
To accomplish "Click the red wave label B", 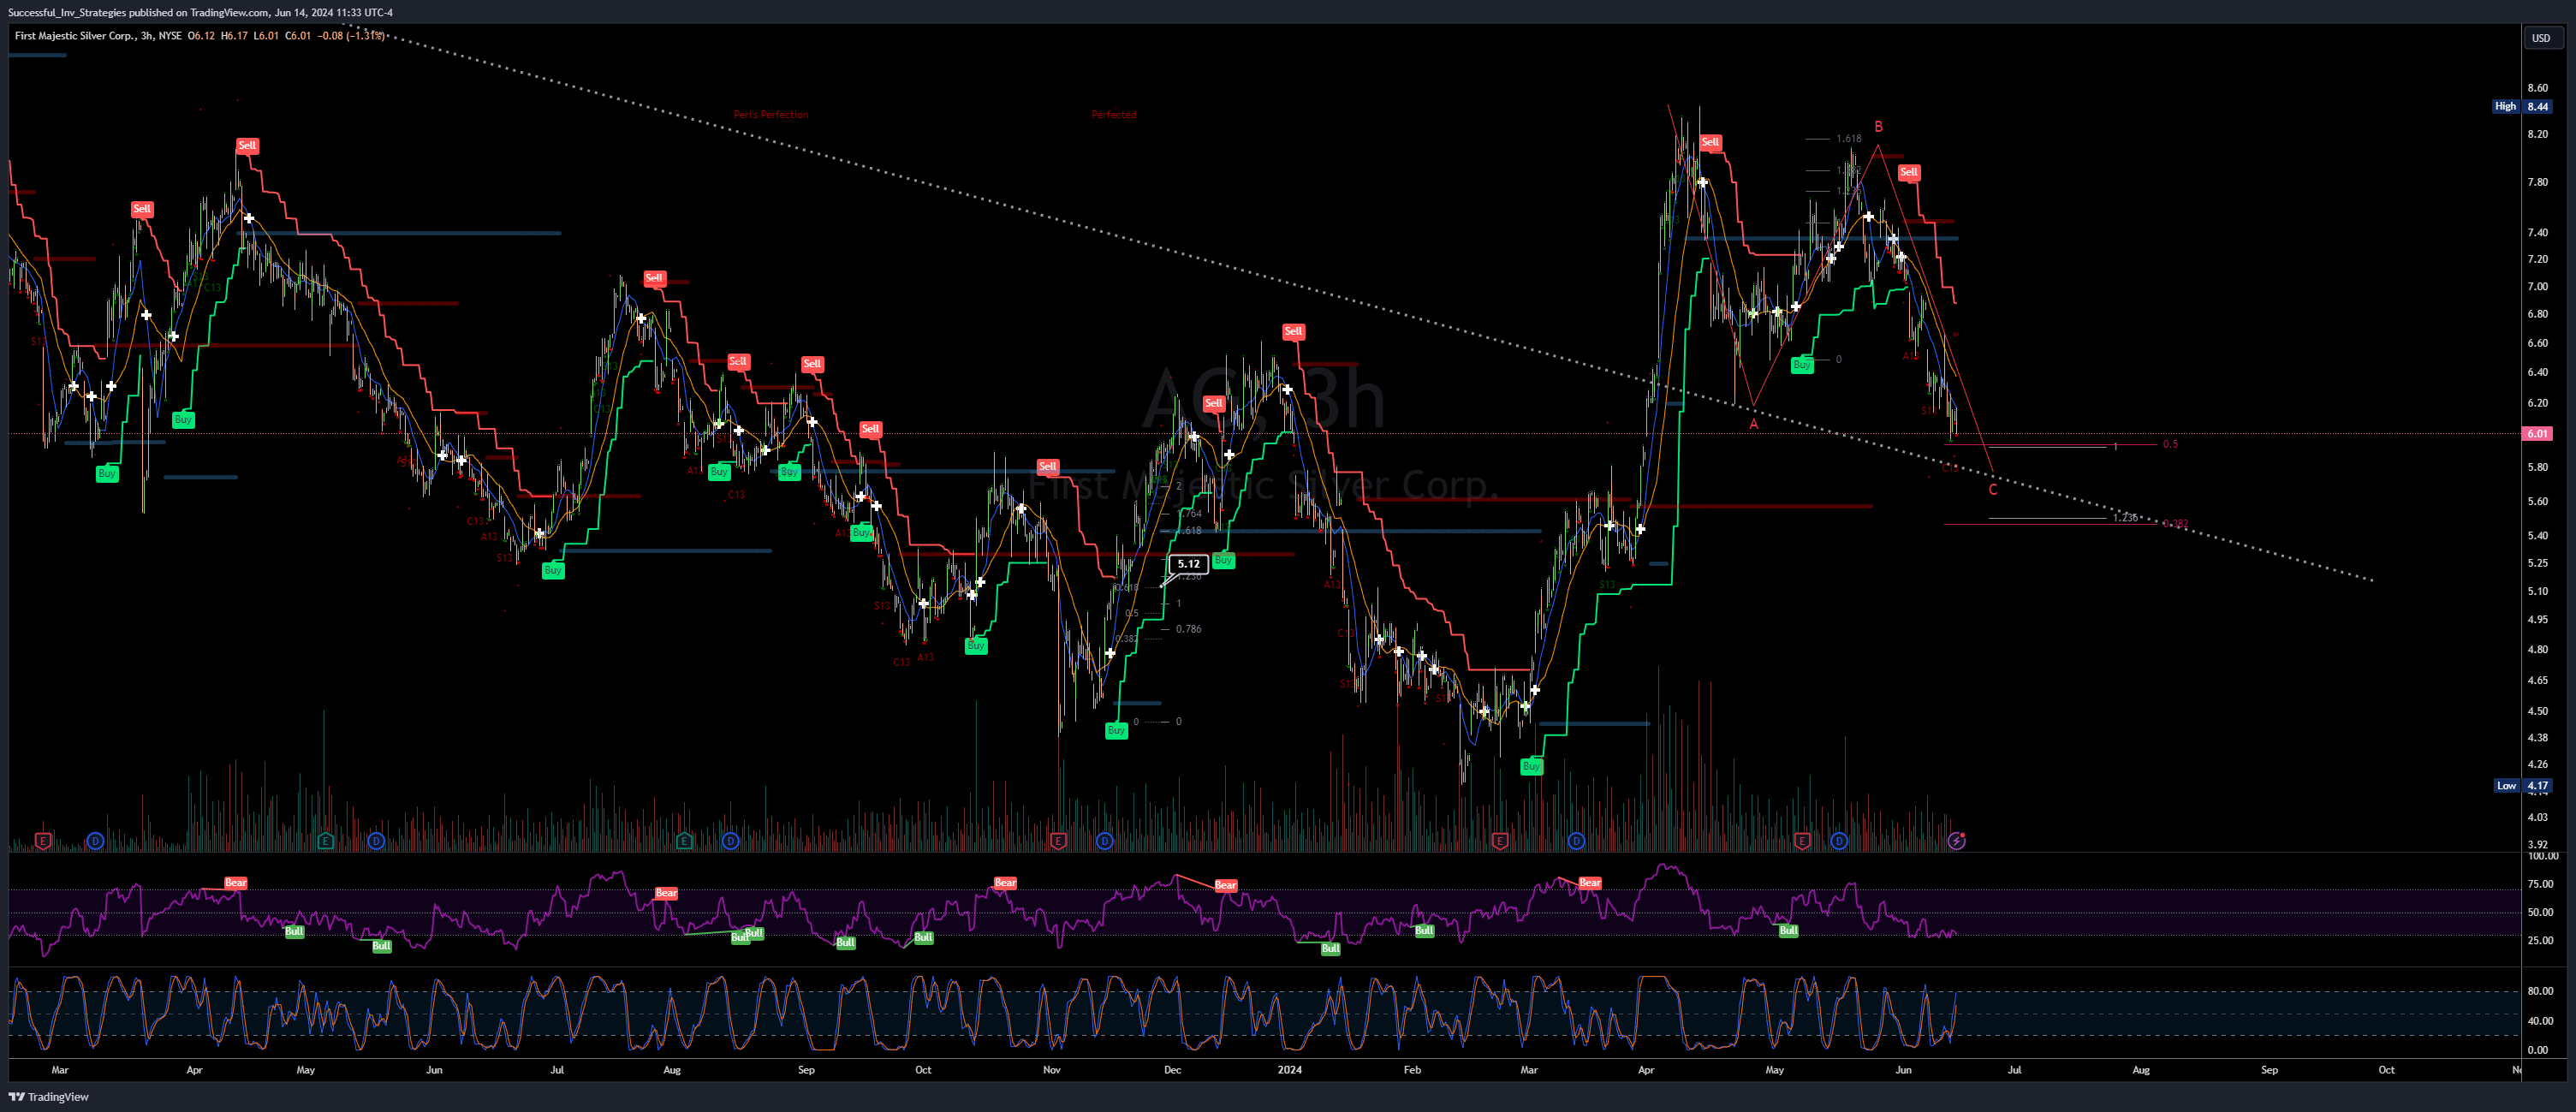I will click(1878, 127).
